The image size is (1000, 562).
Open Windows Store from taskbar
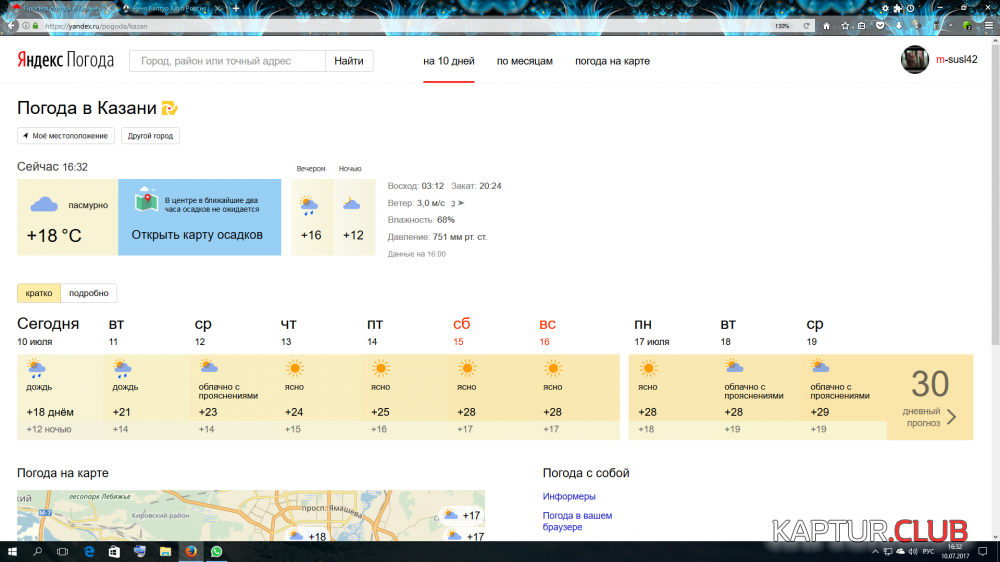[114, 552]
